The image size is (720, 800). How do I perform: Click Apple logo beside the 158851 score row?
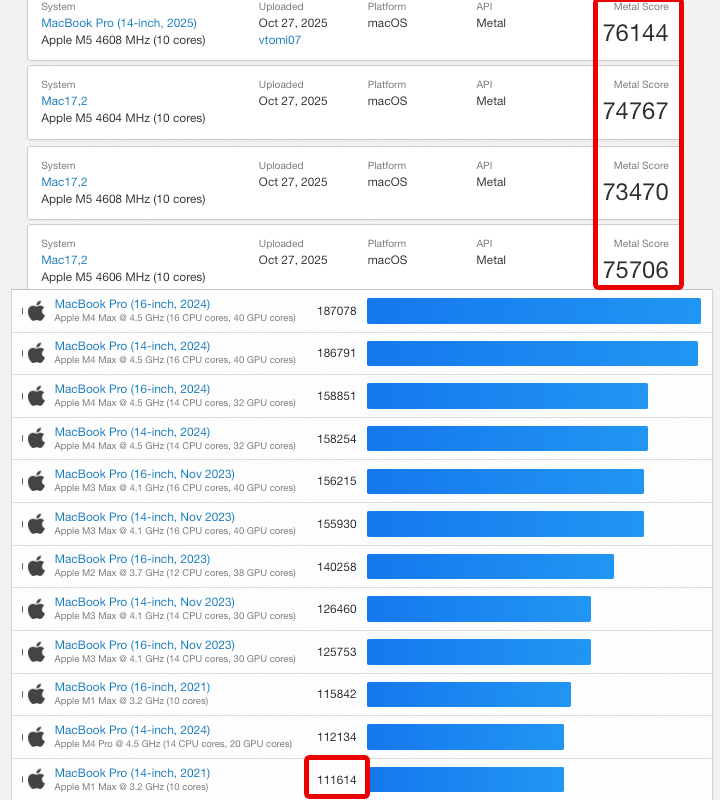click(x=37, y=396)
